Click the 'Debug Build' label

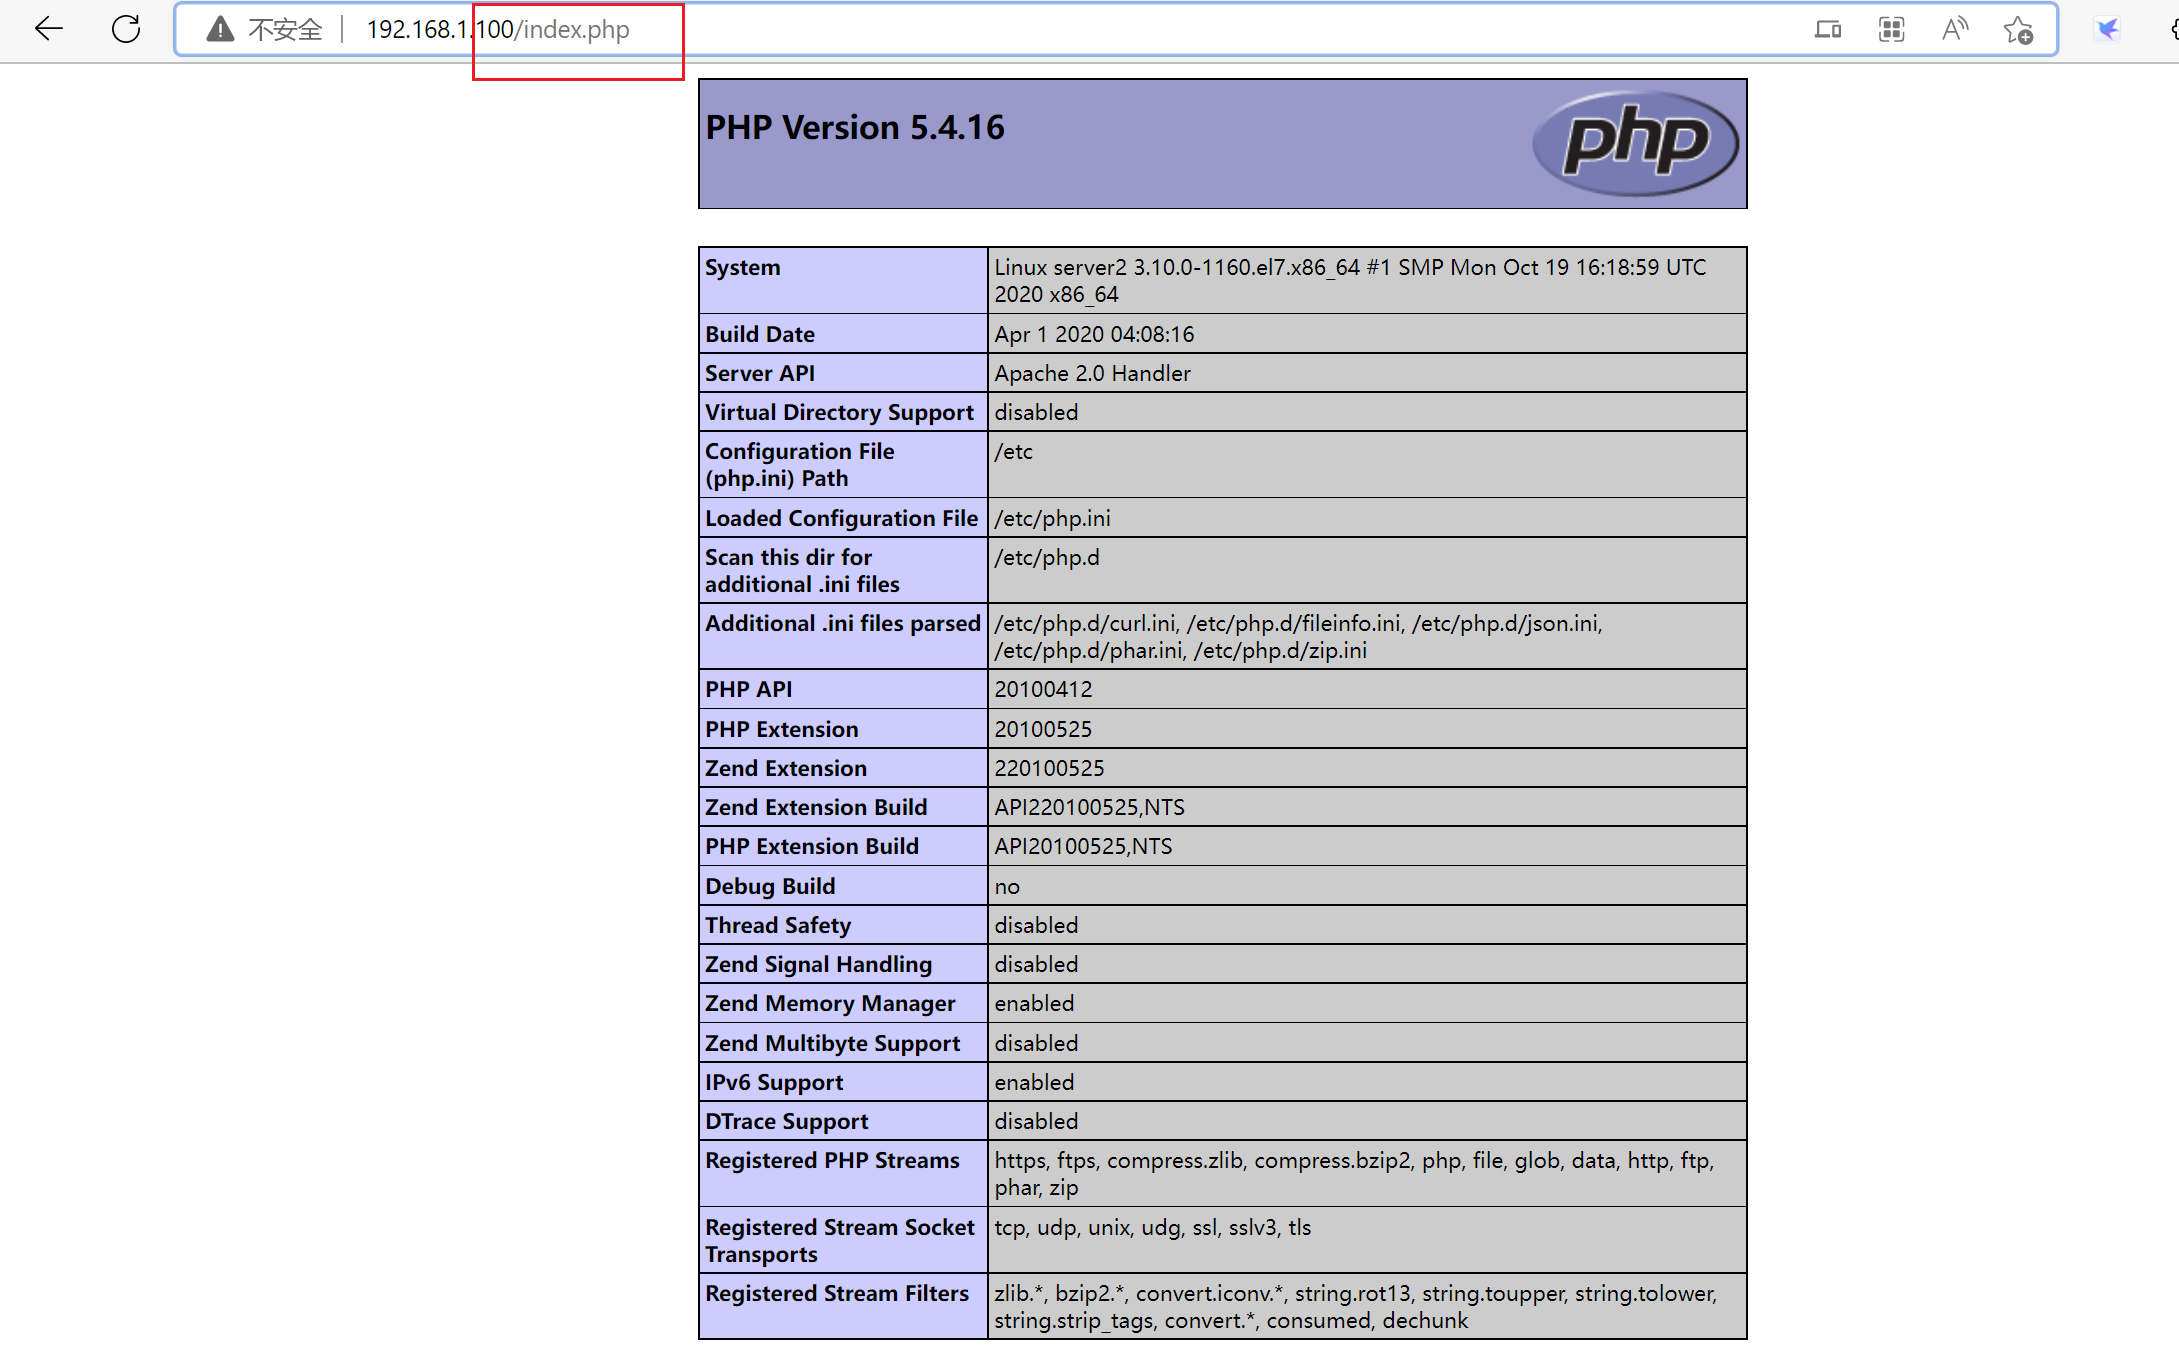click(x=770, y=886)
